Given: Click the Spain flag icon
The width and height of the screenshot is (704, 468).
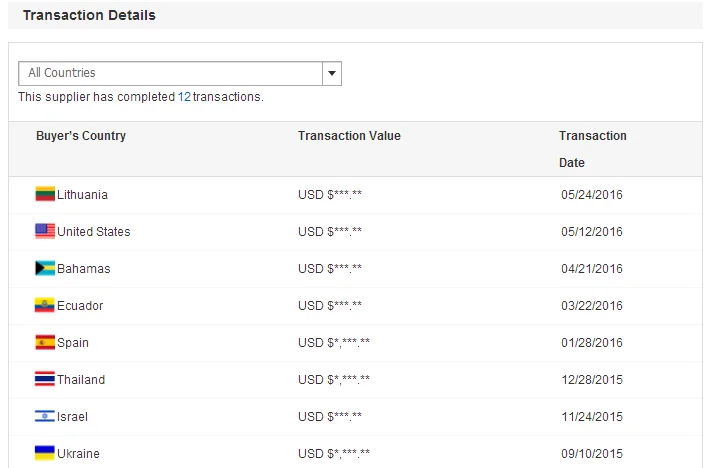Looking at the screenshot, I should [44, 342].
